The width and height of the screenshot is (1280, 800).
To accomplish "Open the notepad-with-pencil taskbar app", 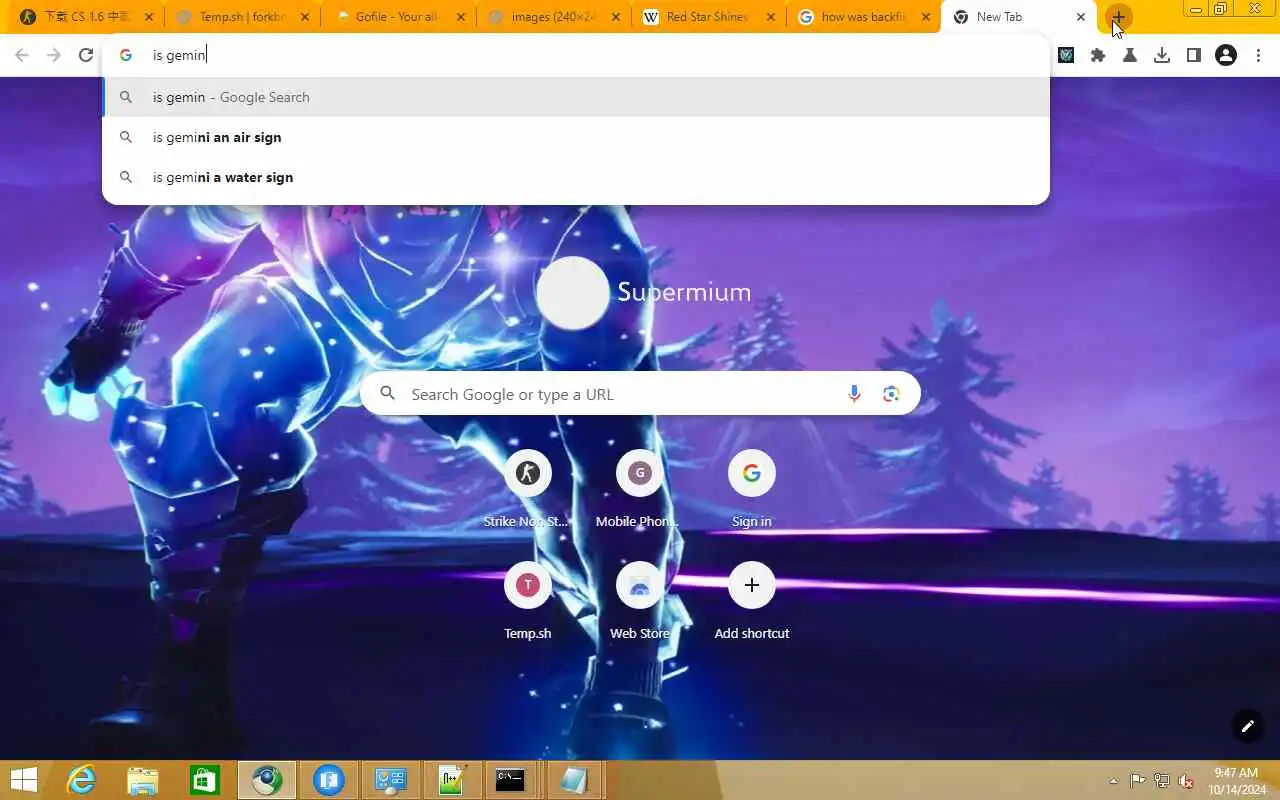I will click(x=453, y=780).
